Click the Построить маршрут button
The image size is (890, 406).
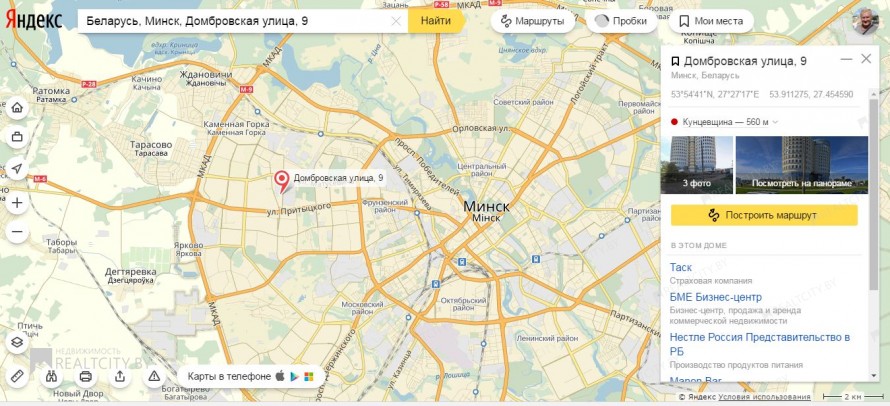pyautogui.click(x=764, y=216)
